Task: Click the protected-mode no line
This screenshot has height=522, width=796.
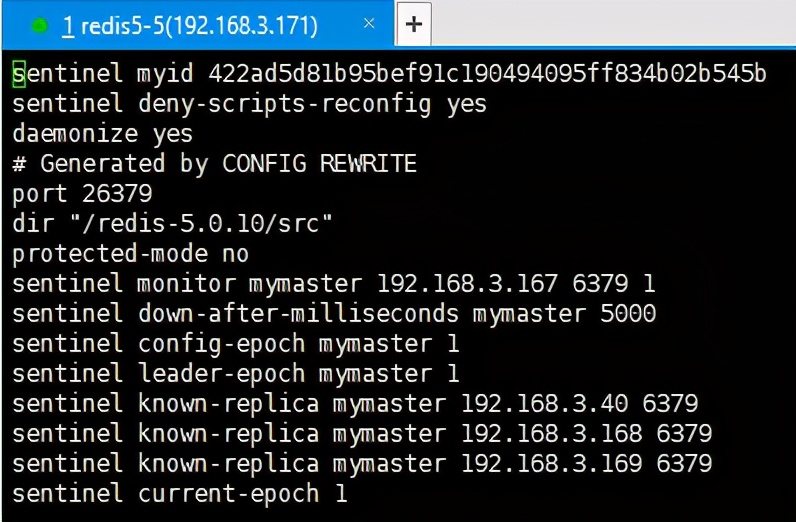Action: click(x=130, y=254)
